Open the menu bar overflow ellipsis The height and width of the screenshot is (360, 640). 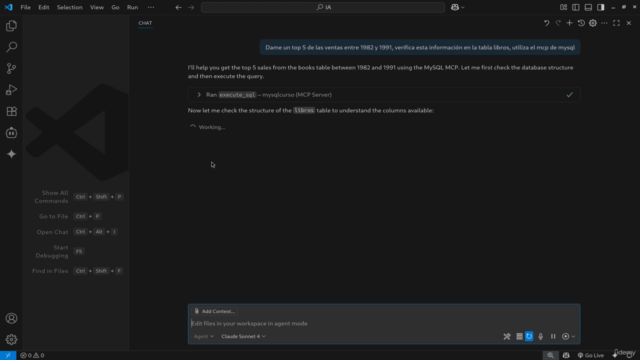[151, 7]
